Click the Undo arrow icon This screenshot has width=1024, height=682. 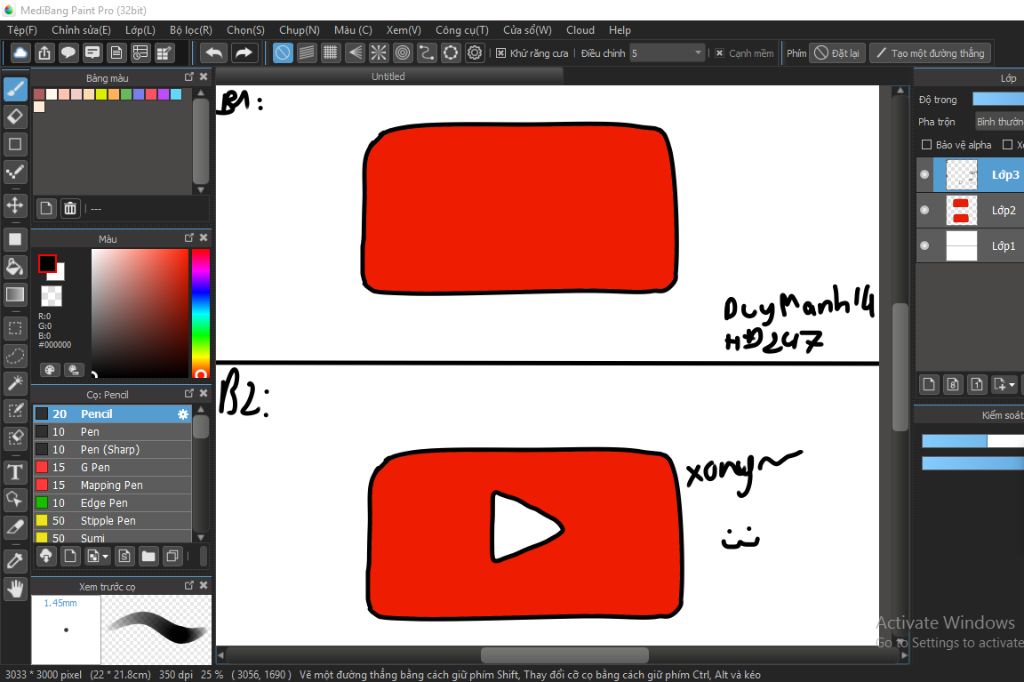tap(214, 53)
